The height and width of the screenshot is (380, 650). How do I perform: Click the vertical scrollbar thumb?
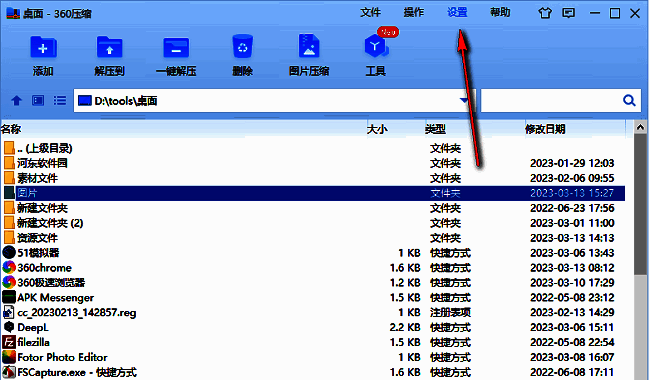(640, 204)
